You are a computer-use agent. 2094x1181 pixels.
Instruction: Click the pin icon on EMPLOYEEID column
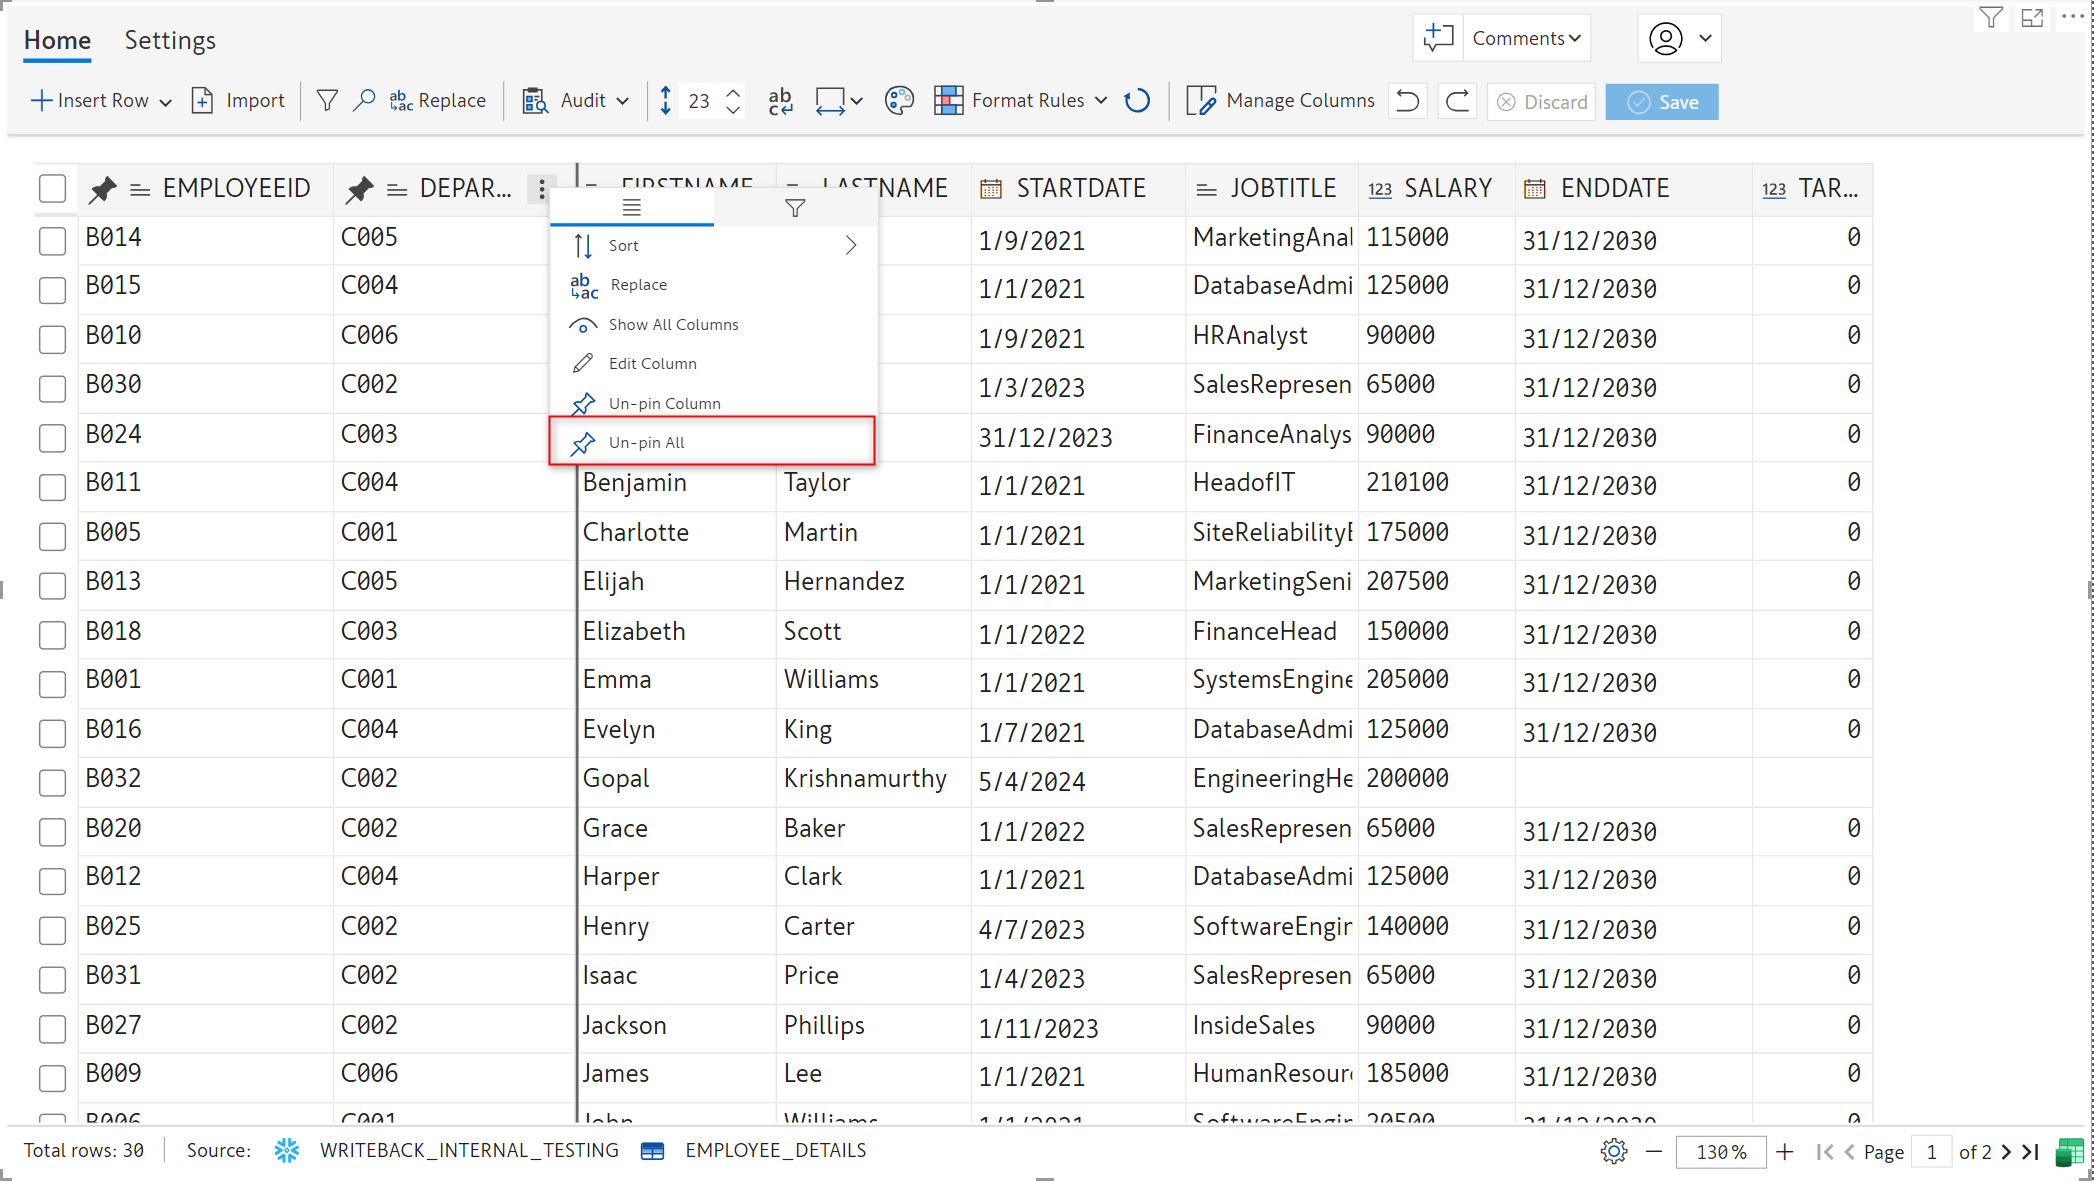point(102,189)
